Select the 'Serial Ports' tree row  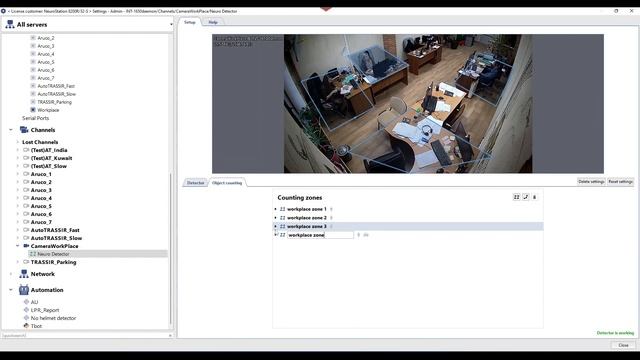tap(36, 118)
